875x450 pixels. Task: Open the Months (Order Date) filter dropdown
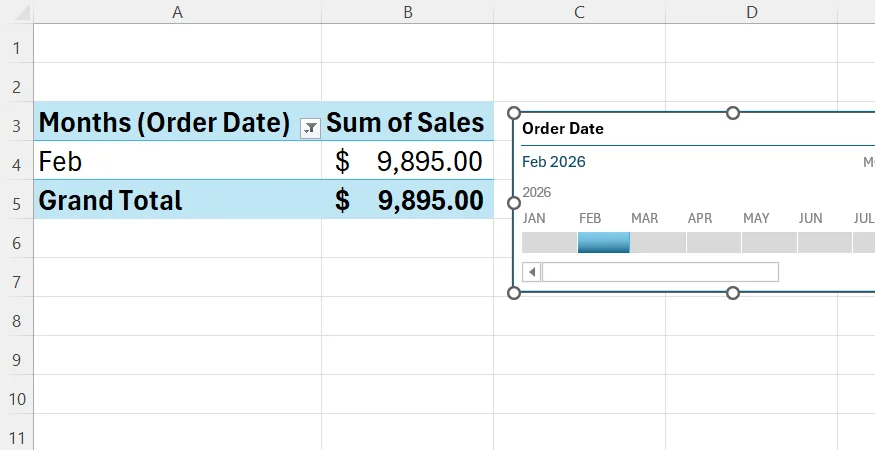[310, 128]
